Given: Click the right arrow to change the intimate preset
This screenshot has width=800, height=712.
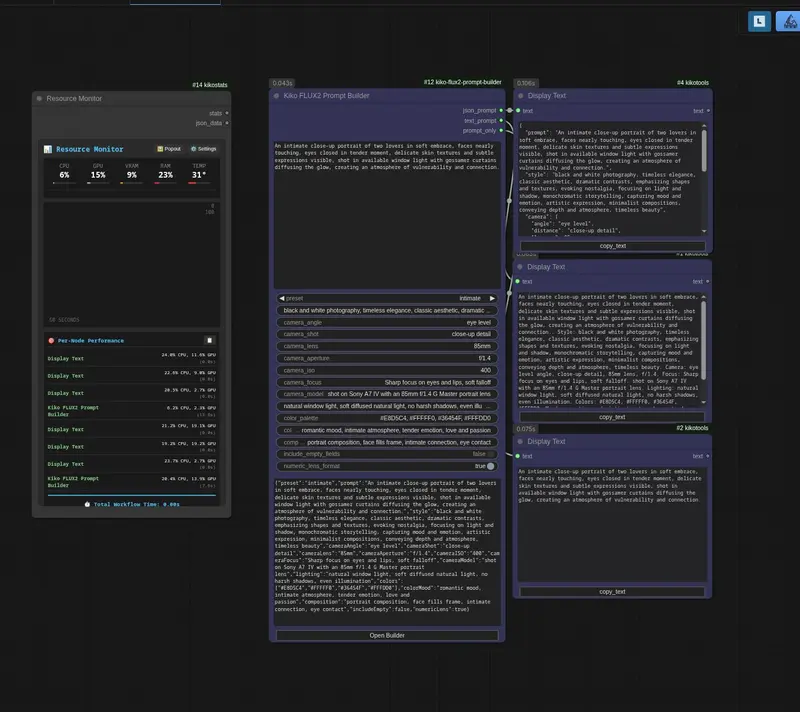Looking at the screenshot, I should coord(492,298).
